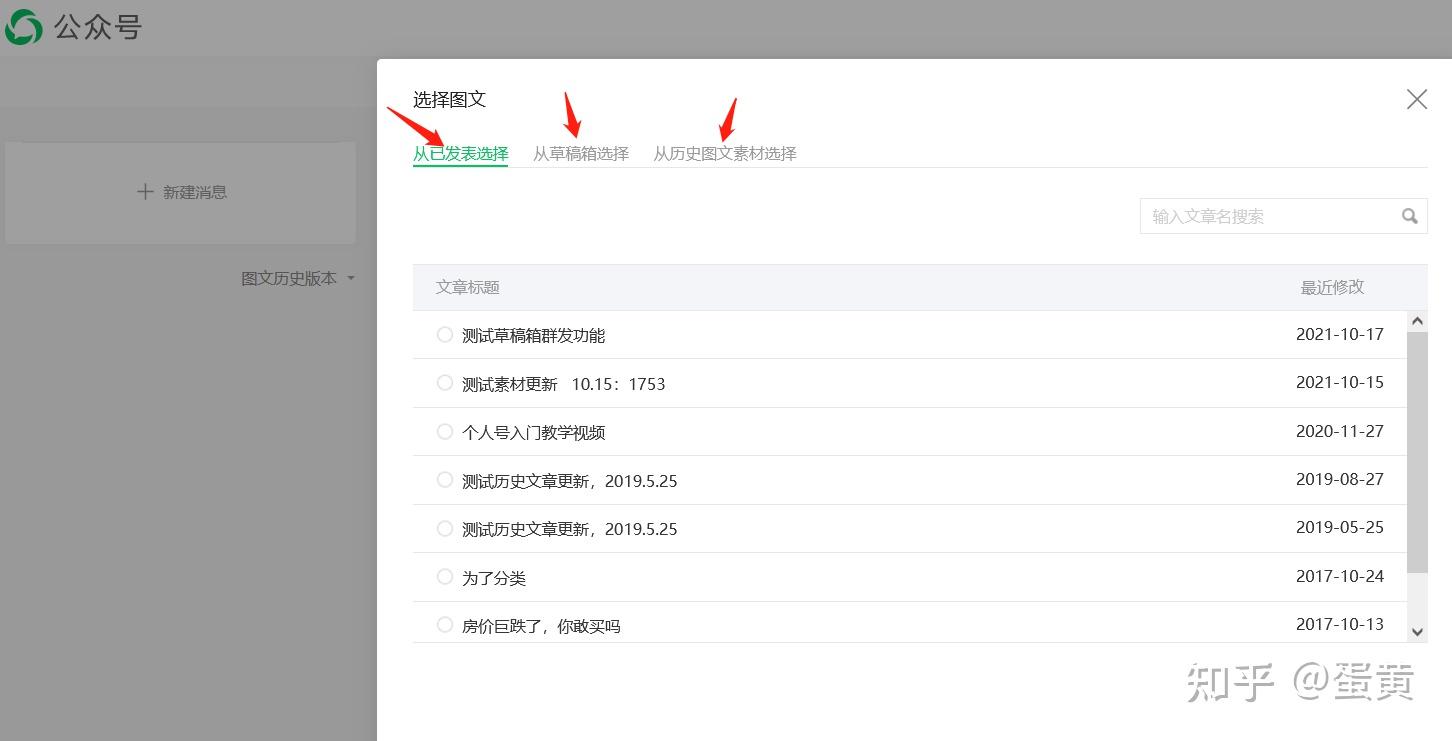Click the list scrollbar down arrow
Viewport: 1452px width, 741px height.
(1417, 632)
